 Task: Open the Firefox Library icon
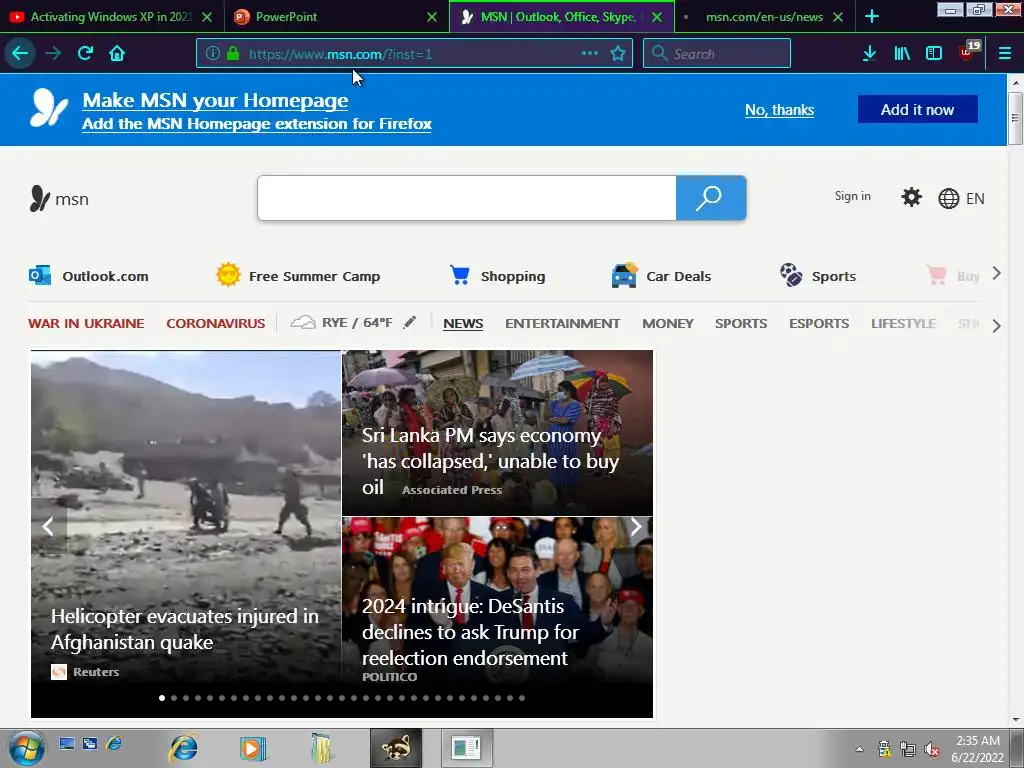click(902, 54)
